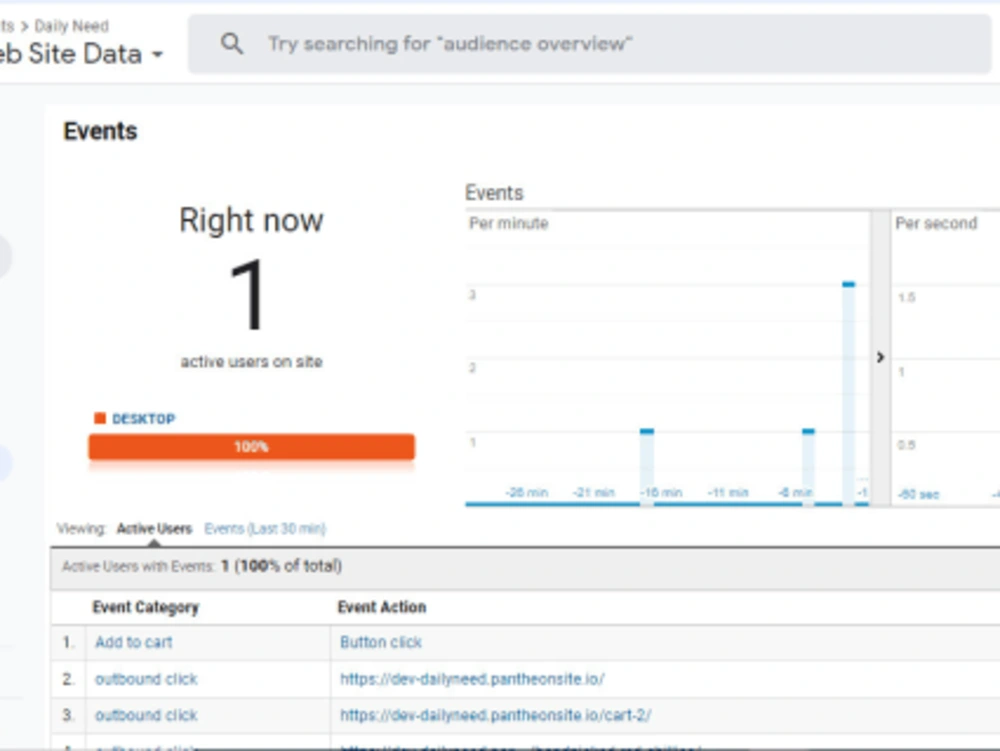Open the Daily Need breadcrumb
This screenshot has height=751, width=1000.
point(71,26)
